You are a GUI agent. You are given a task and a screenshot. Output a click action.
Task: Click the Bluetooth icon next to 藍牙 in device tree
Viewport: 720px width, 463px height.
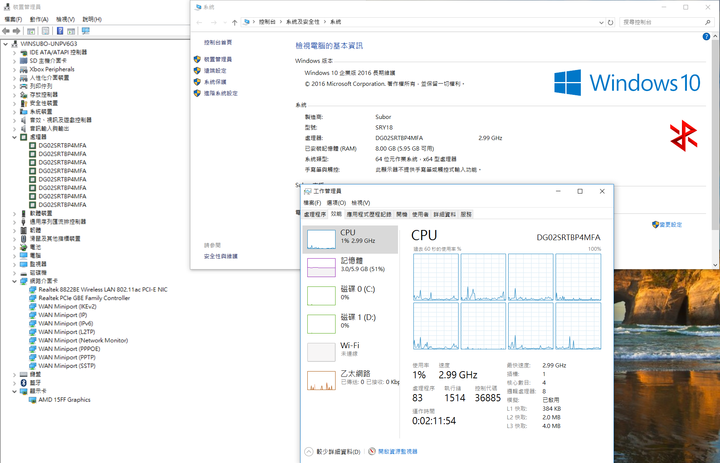24,383
